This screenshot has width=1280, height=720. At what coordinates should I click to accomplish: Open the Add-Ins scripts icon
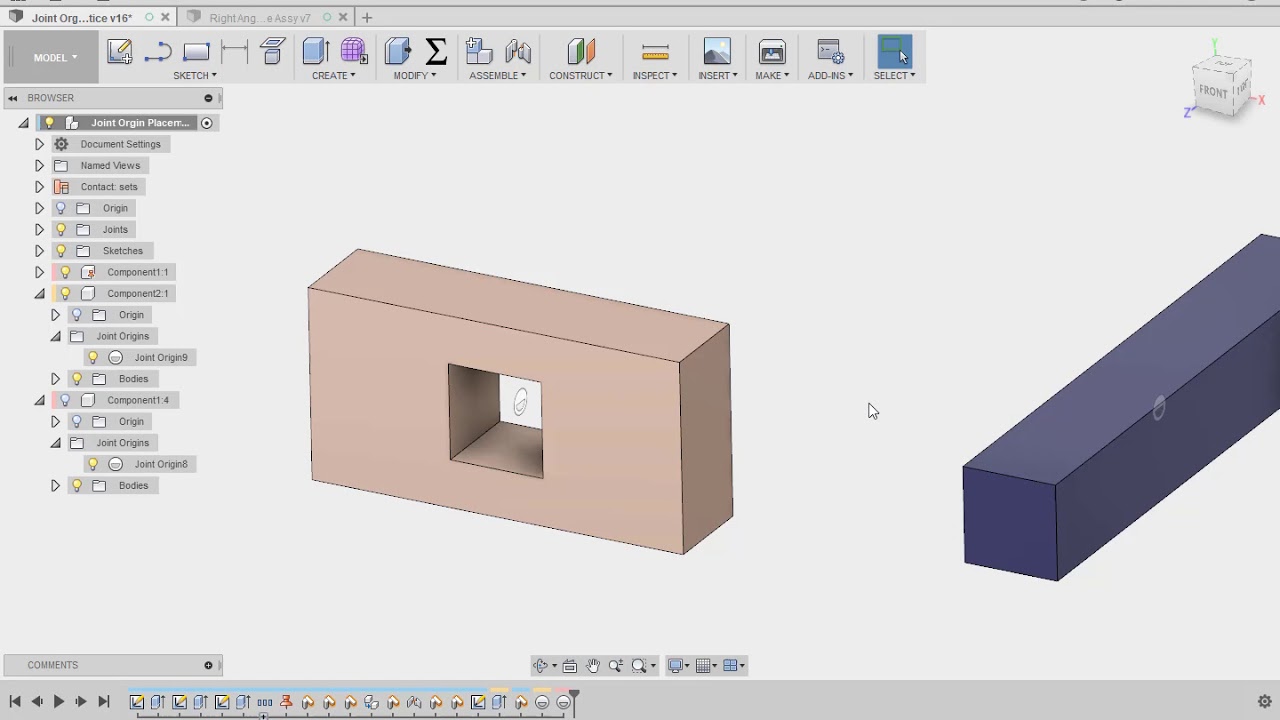(x=830, y=52)
